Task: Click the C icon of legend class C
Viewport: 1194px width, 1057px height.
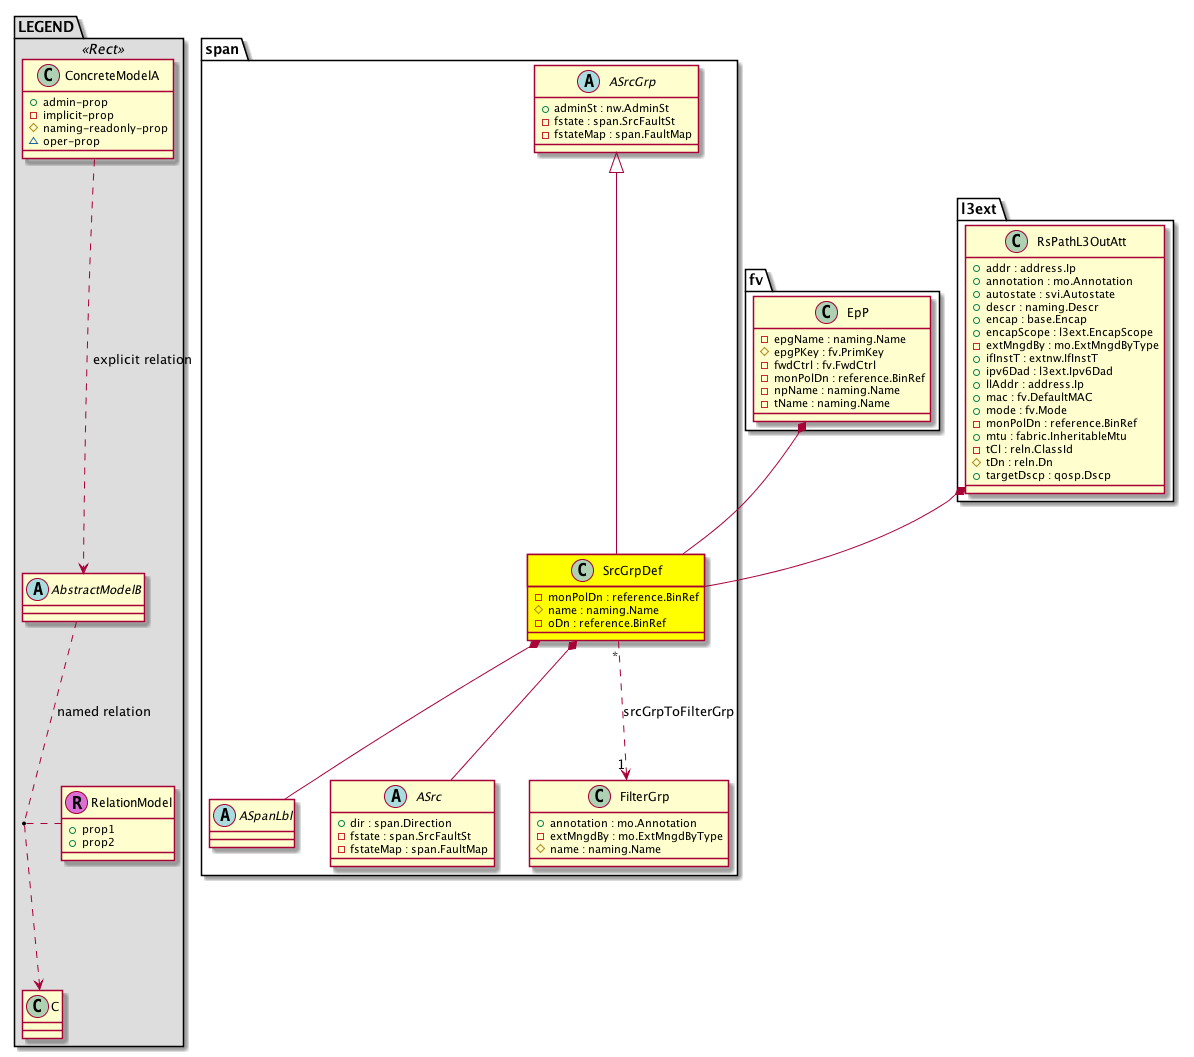Action: [36, 1005]
